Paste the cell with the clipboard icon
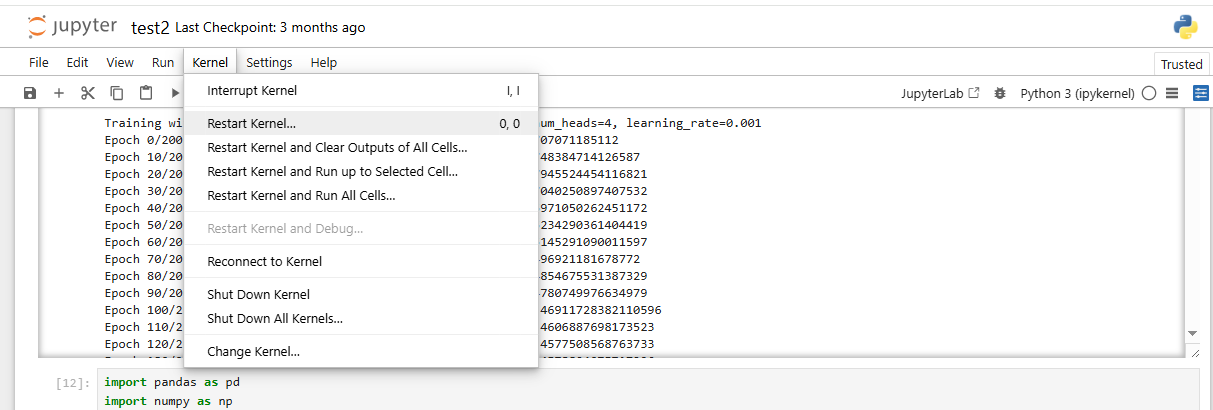1213x410 pixels. click(x=146, y=93)
